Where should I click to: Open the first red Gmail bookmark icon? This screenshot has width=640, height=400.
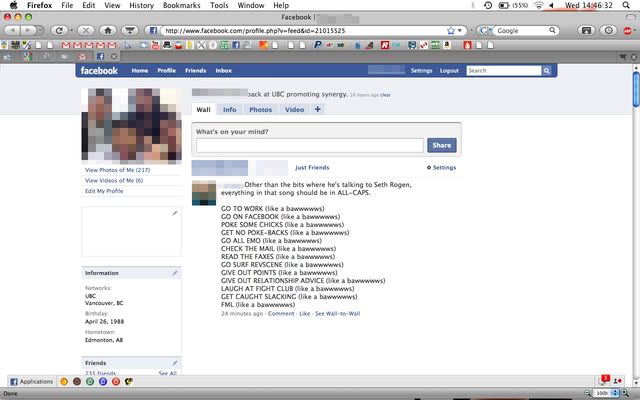click(x=65, y=45)
